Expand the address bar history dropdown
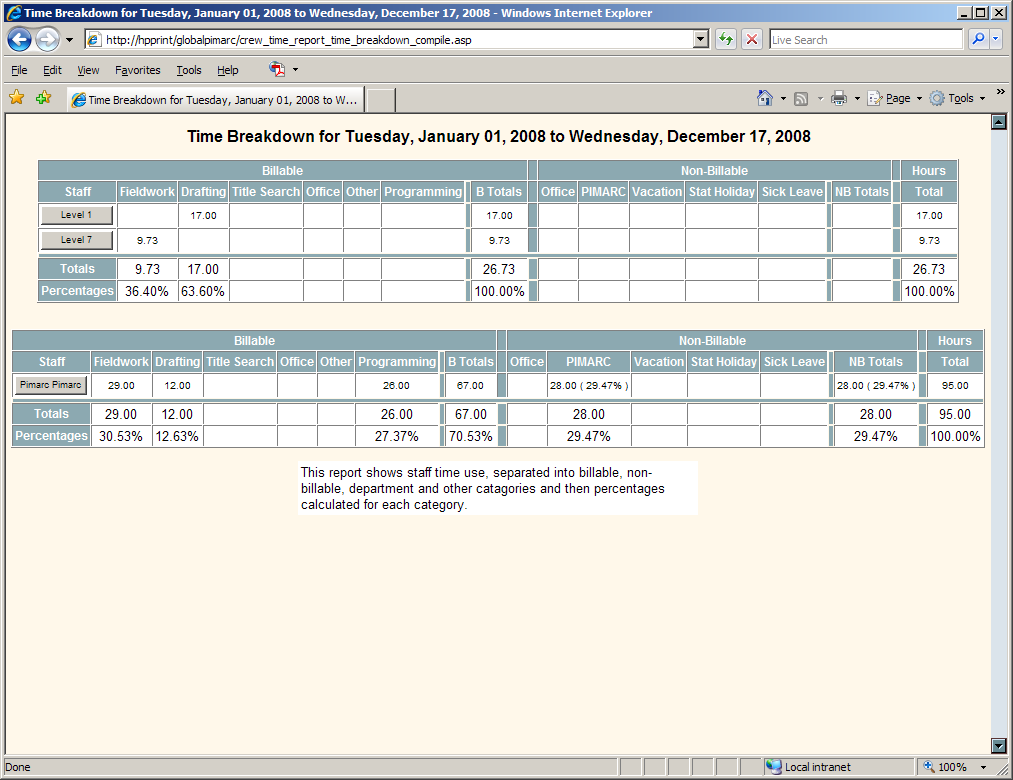 [x=701, y=39]
